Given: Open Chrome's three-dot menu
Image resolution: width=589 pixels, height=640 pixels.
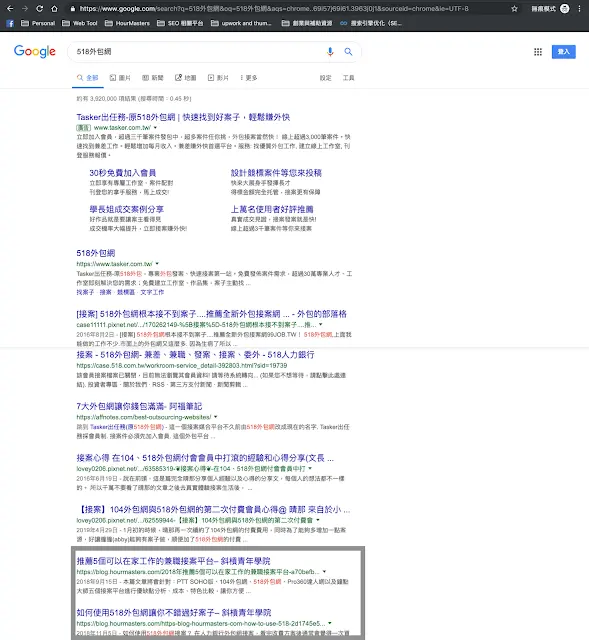Looking at the screenshot, I should (579, 9).
